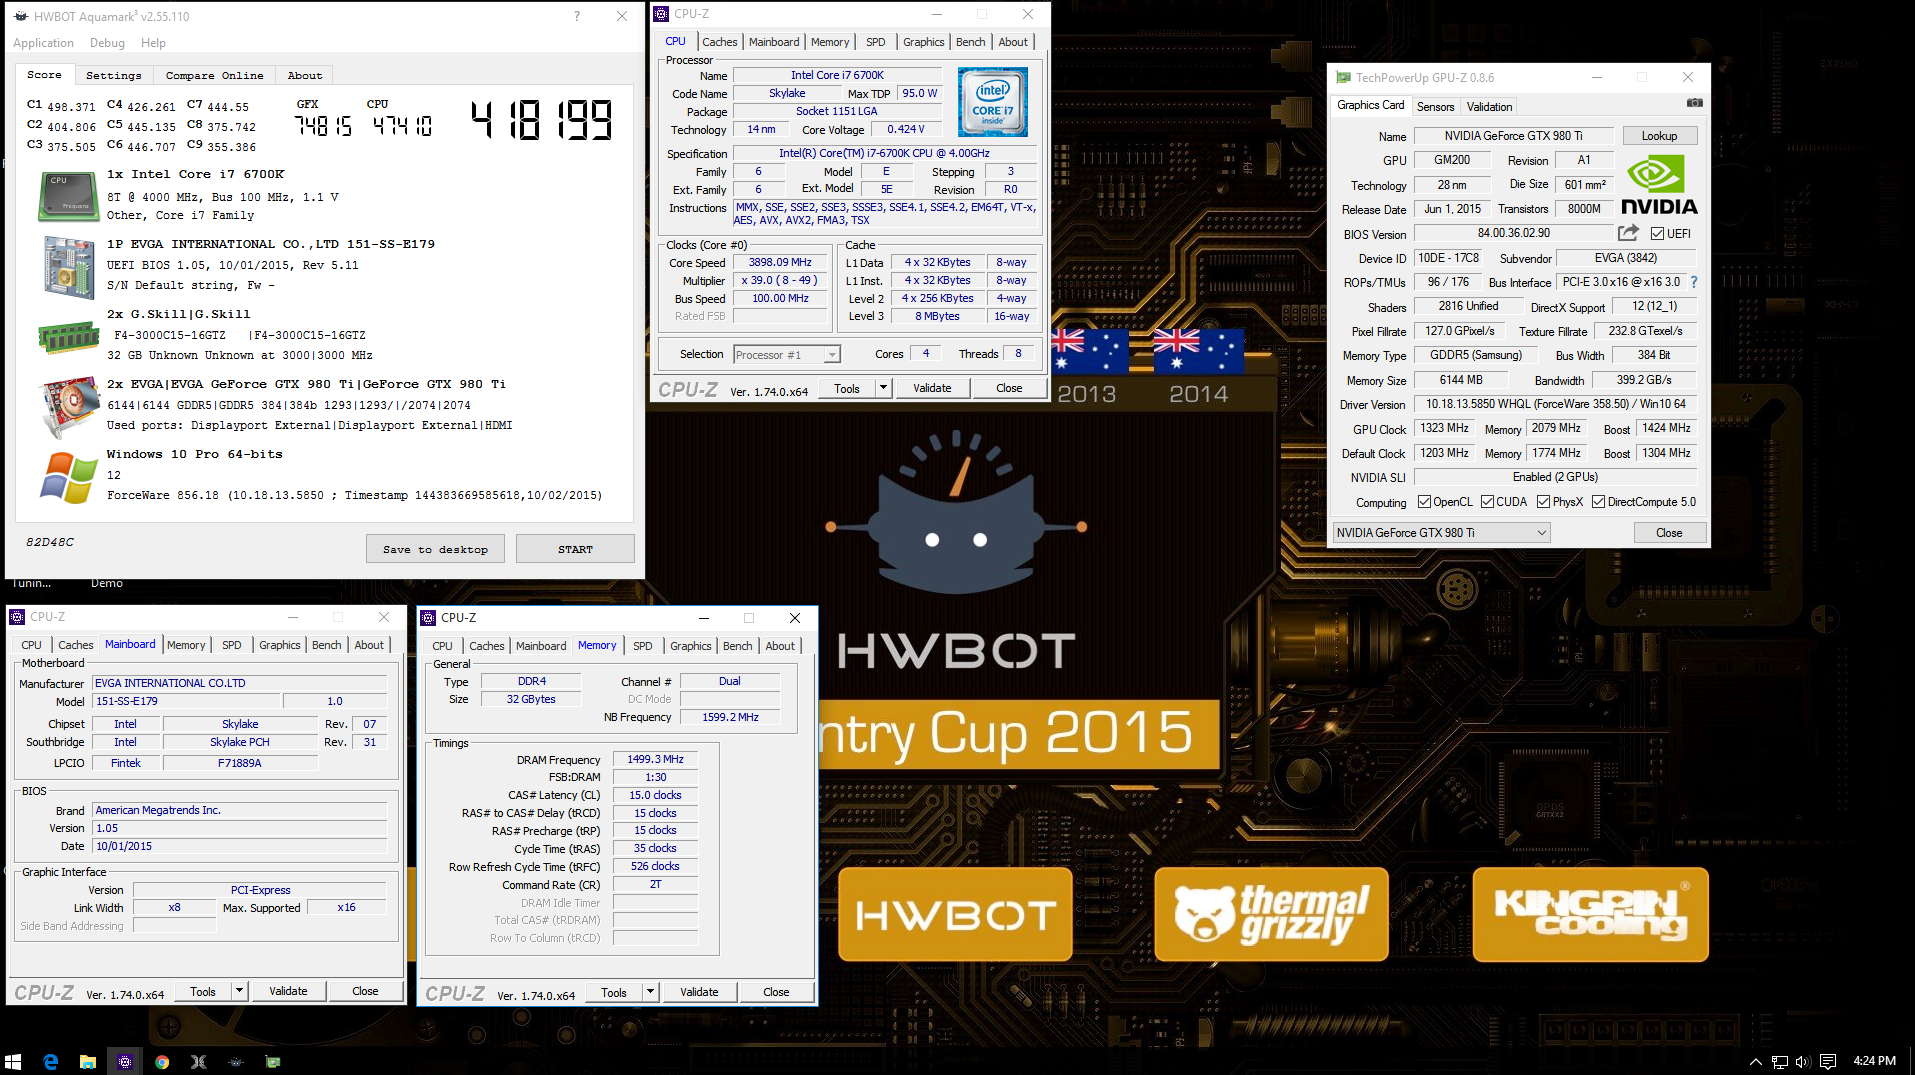
Task: Click the RAM stick icon in Aquamark
Action: [x=68, y=337]
